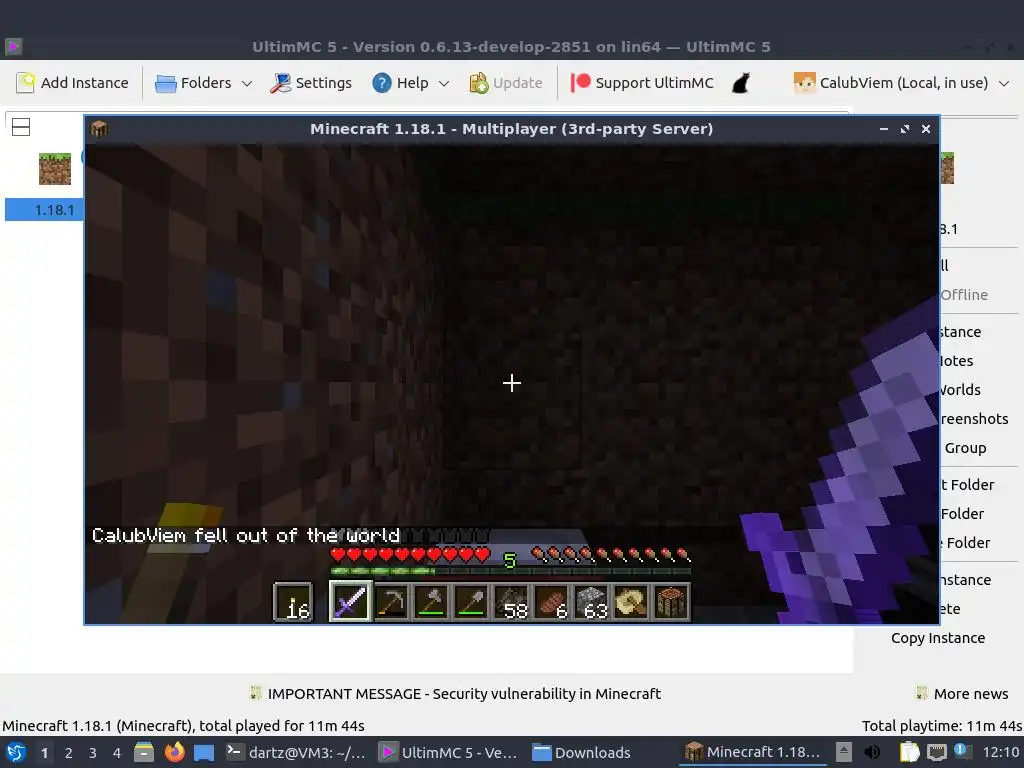1024x768 pixels.
Task: Click the update notifier tray icon
Action: (962, 751)
